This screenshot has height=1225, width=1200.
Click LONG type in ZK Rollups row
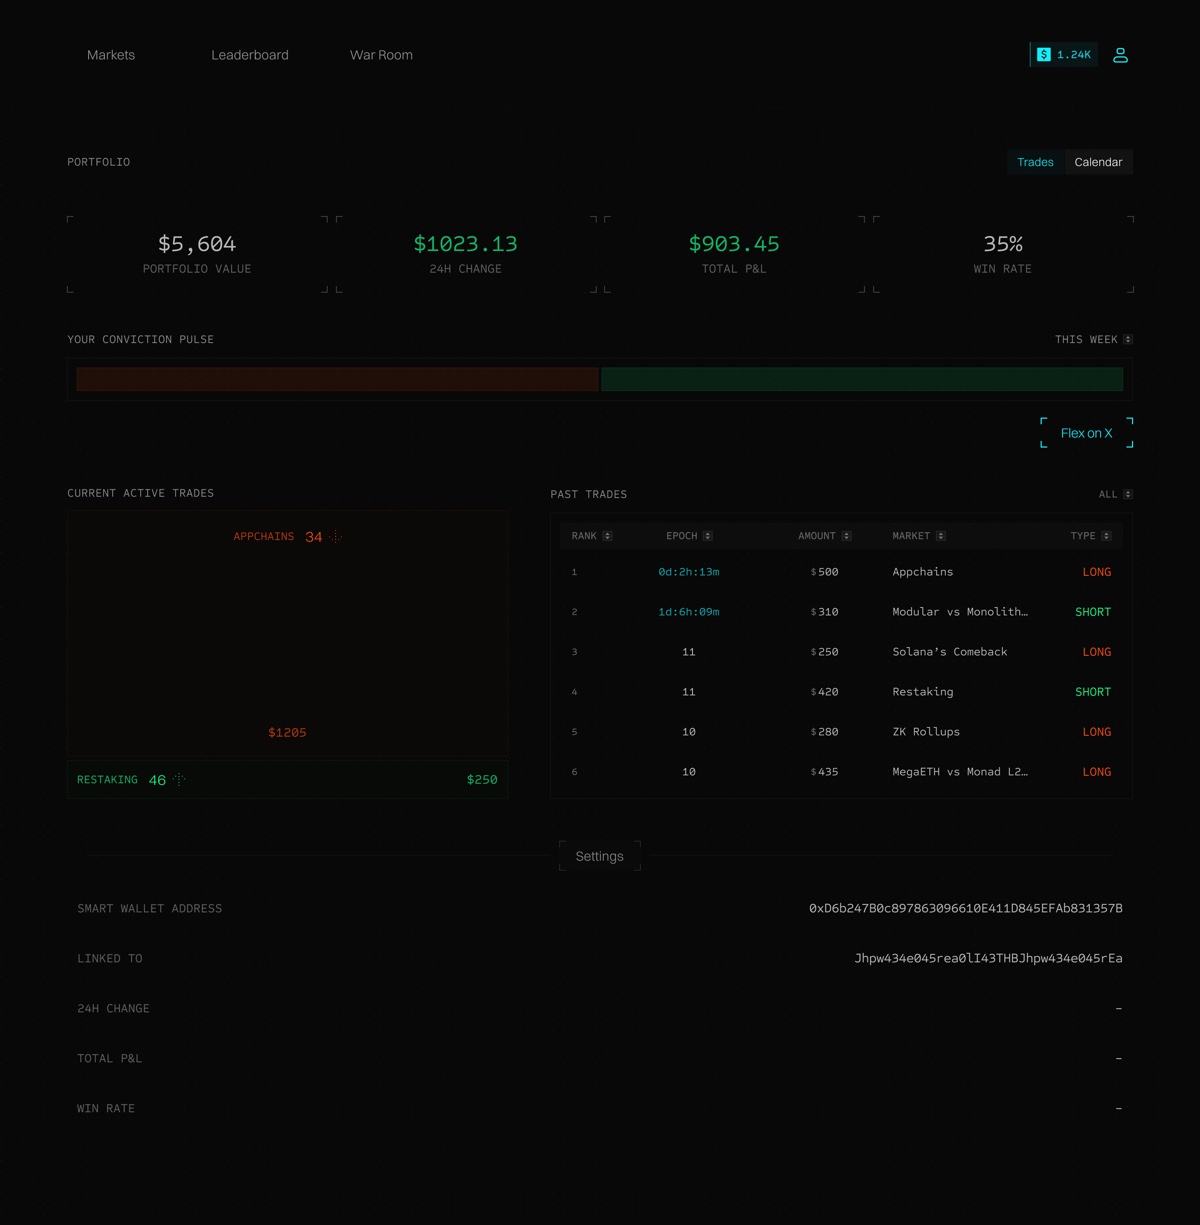[1097, 732]
